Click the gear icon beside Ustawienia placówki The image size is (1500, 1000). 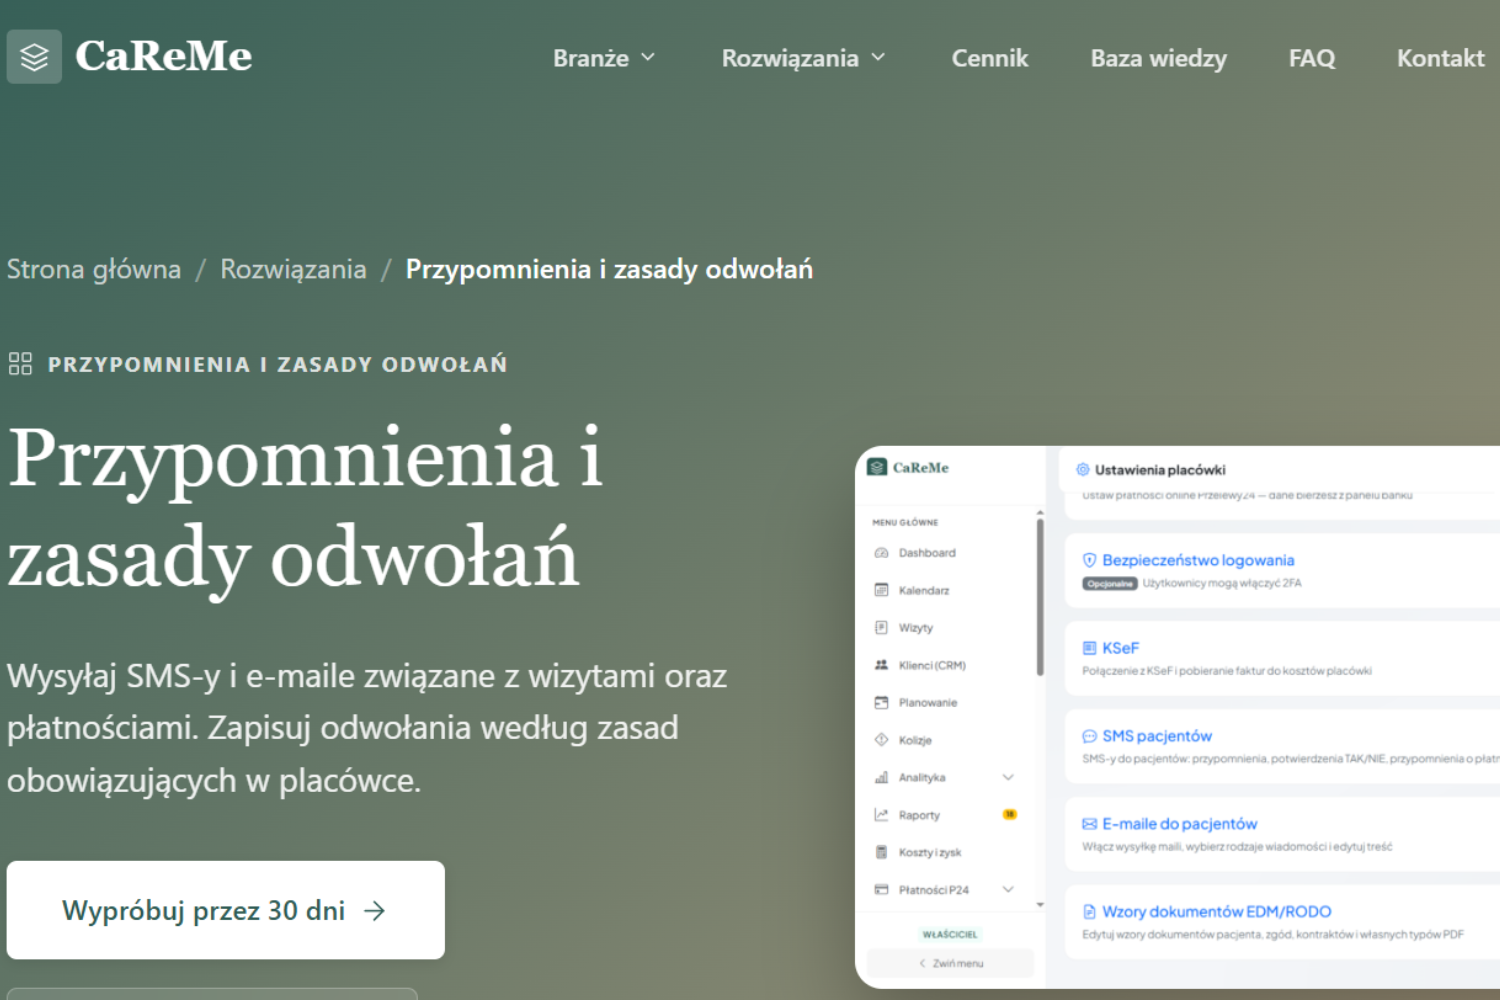pyautogui.click(x=1082, y=469)
